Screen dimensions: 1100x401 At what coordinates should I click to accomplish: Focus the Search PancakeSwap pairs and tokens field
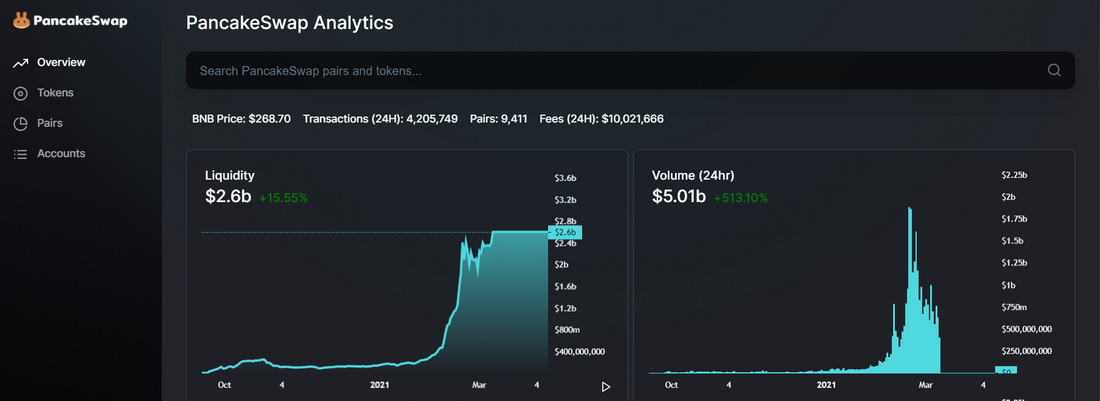(x=630, y=70)
